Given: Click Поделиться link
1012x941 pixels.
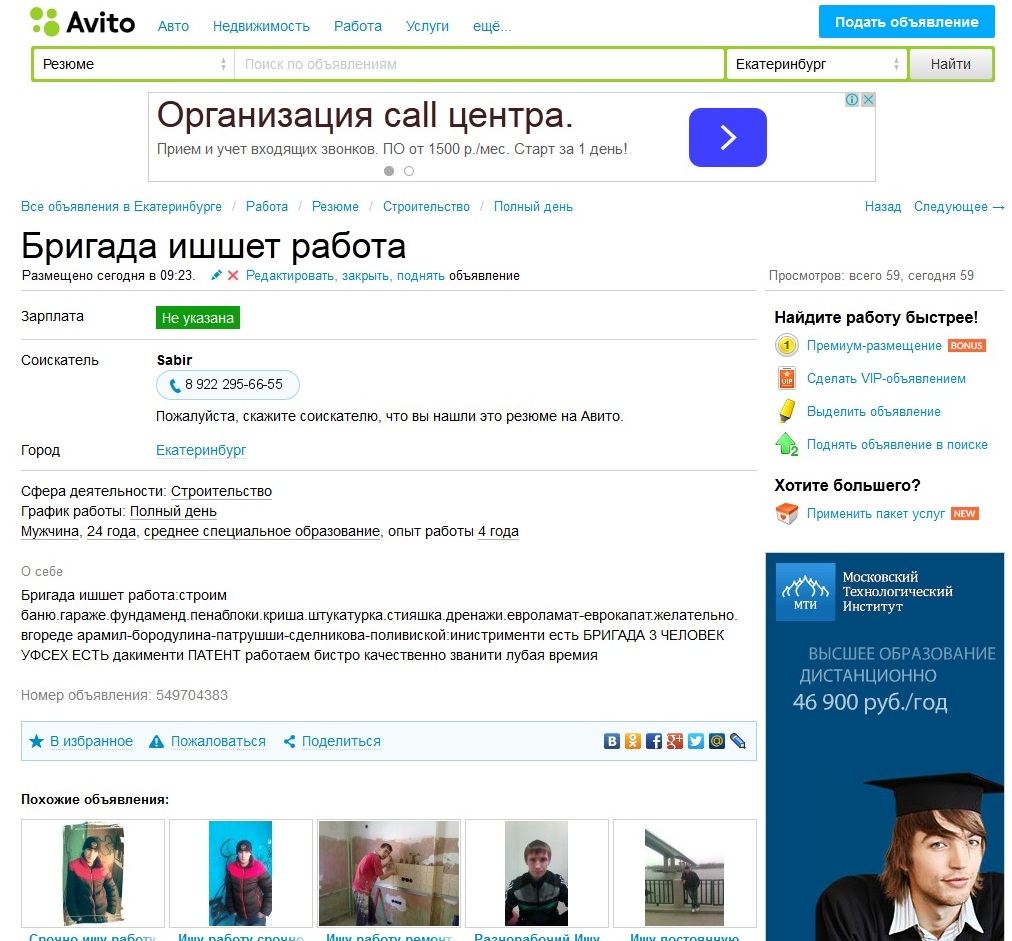Looking at the screenshot, I should [341, 741].
